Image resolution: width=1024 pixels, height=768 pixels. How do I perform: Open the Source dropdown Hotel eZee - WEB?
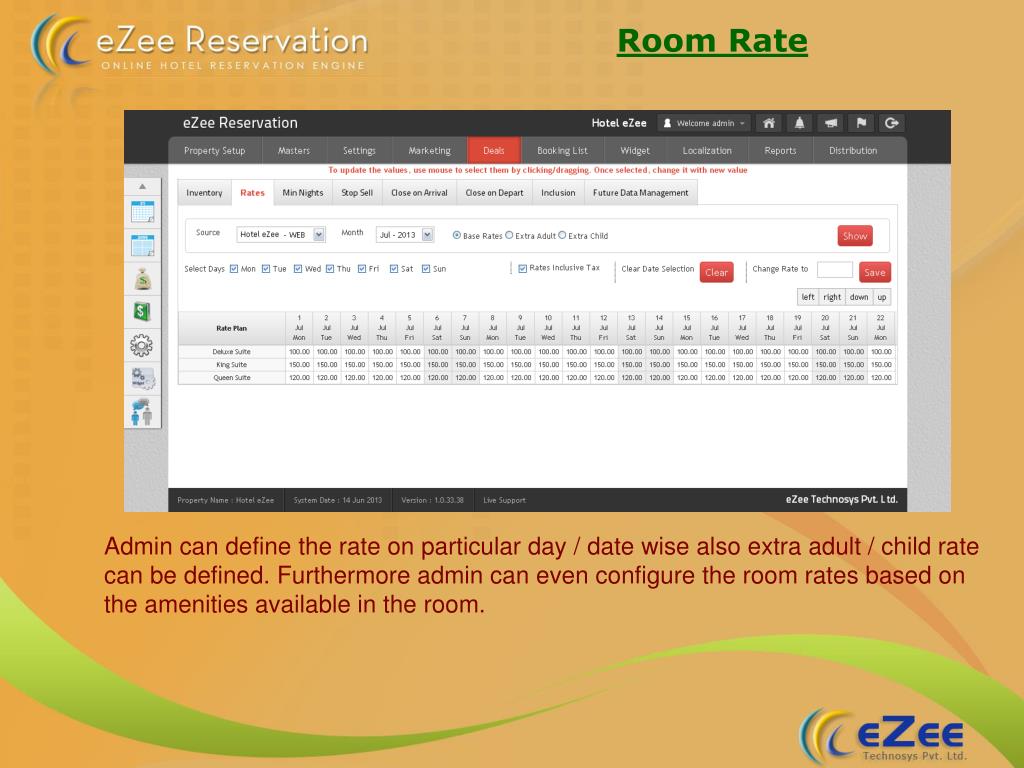tap(281, 234)
